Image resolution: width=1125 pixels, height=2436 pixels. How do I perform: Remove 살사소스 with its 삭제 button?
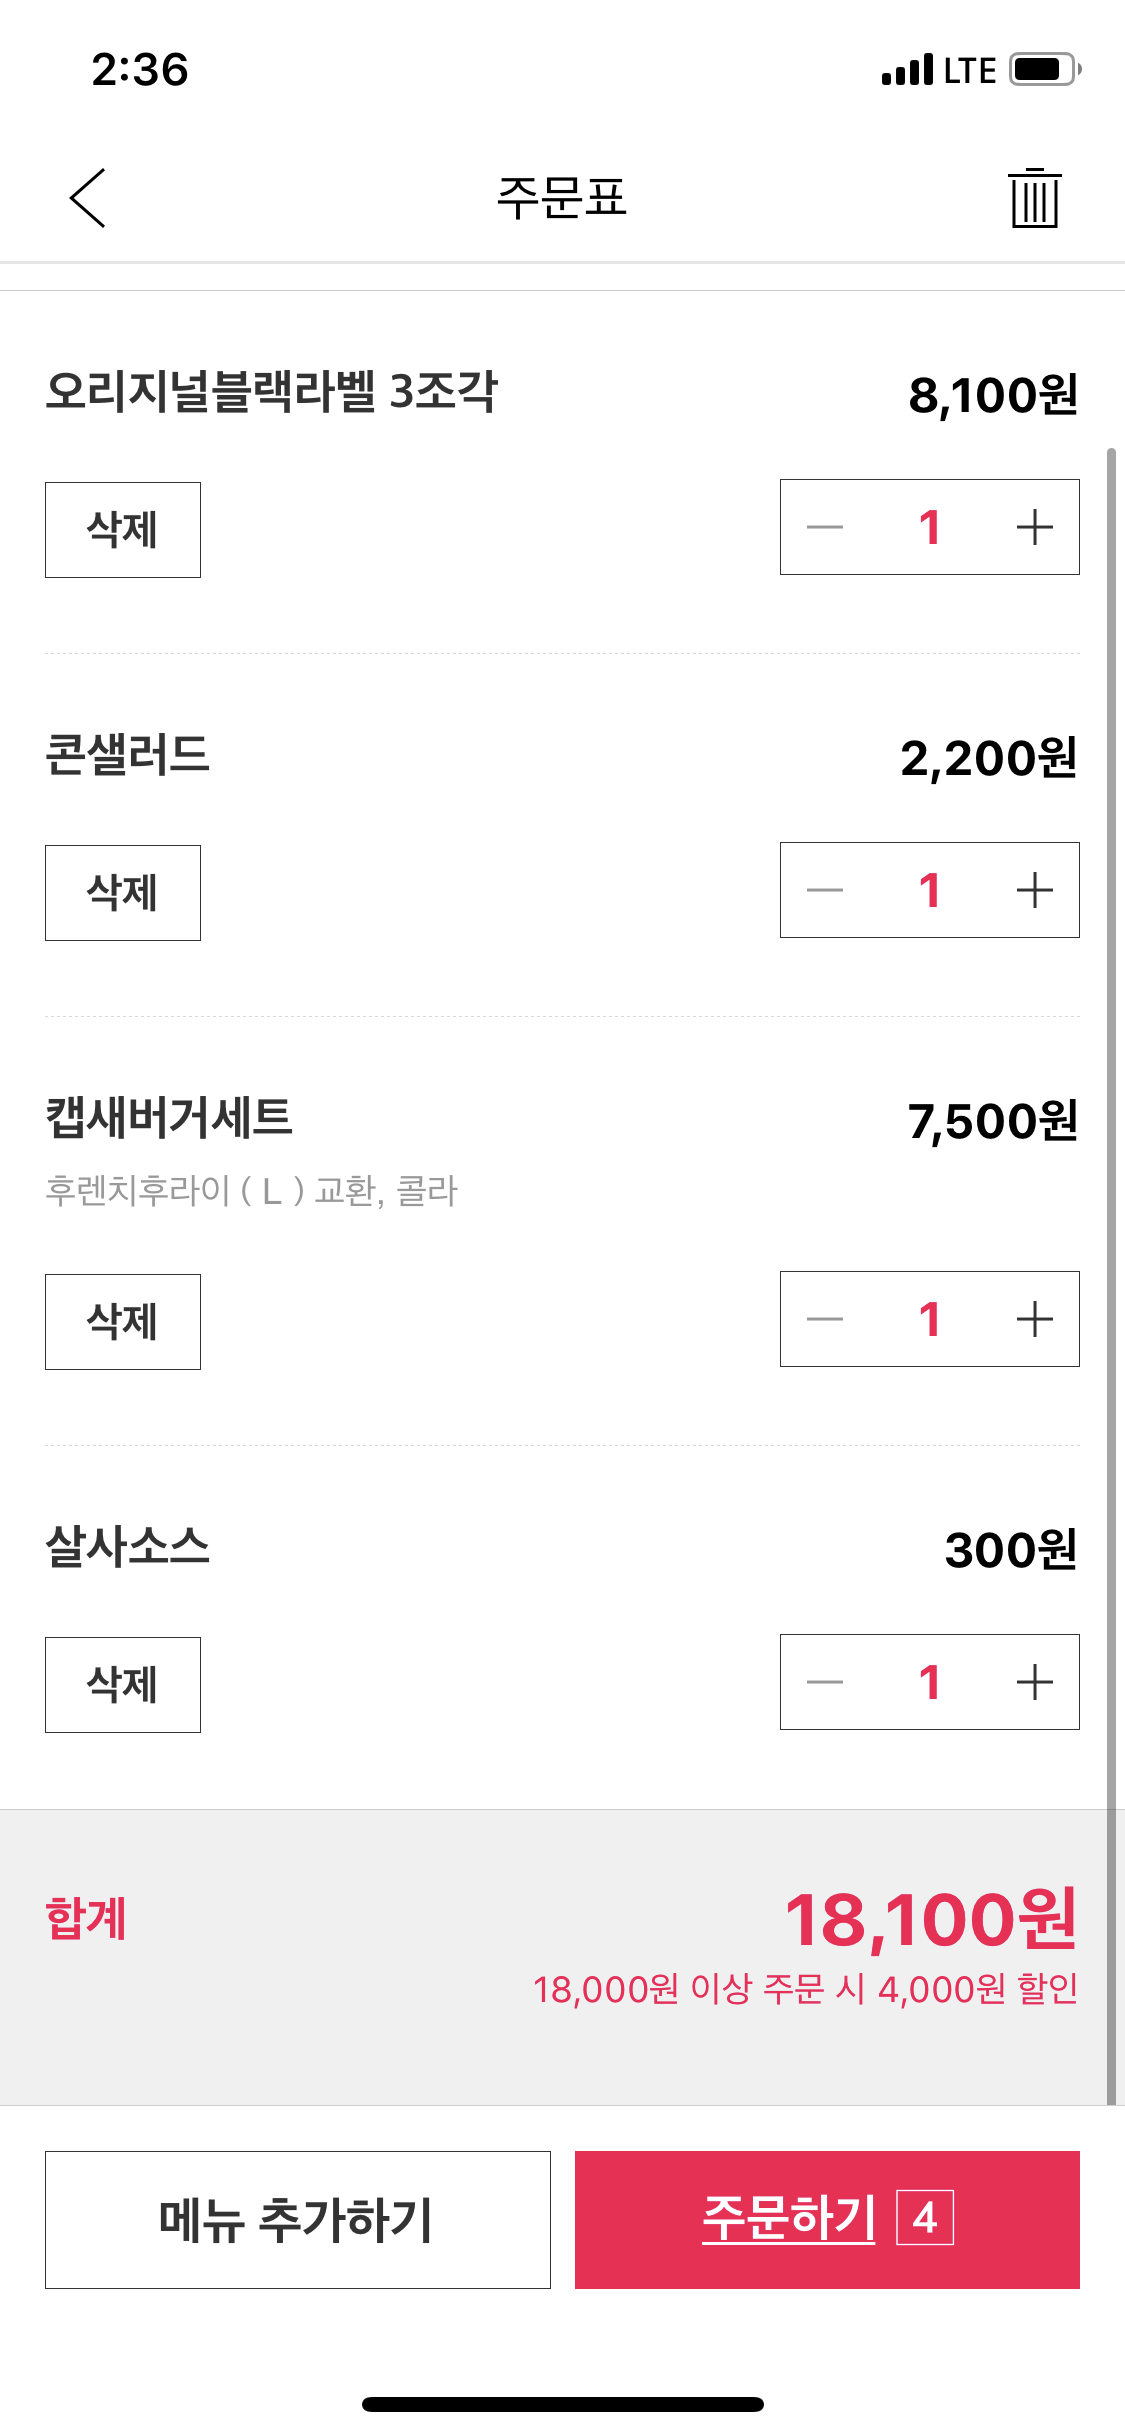coord(123,1685)
